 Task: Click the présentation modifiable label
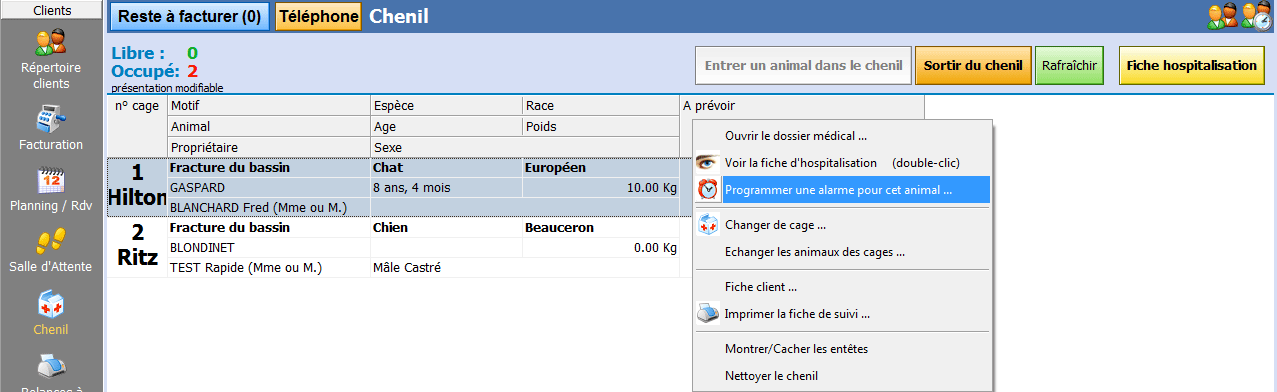167,88
